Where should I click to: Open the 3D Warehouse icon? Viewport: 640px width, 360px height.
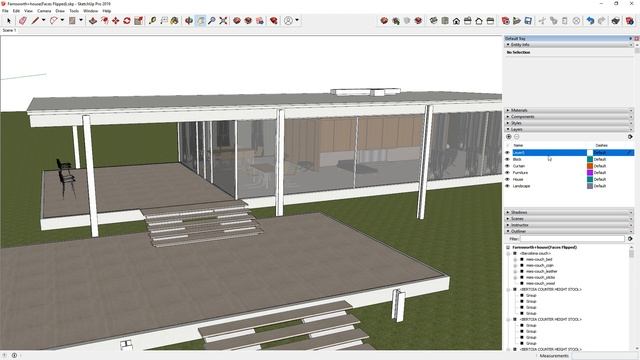pos(237,20)
